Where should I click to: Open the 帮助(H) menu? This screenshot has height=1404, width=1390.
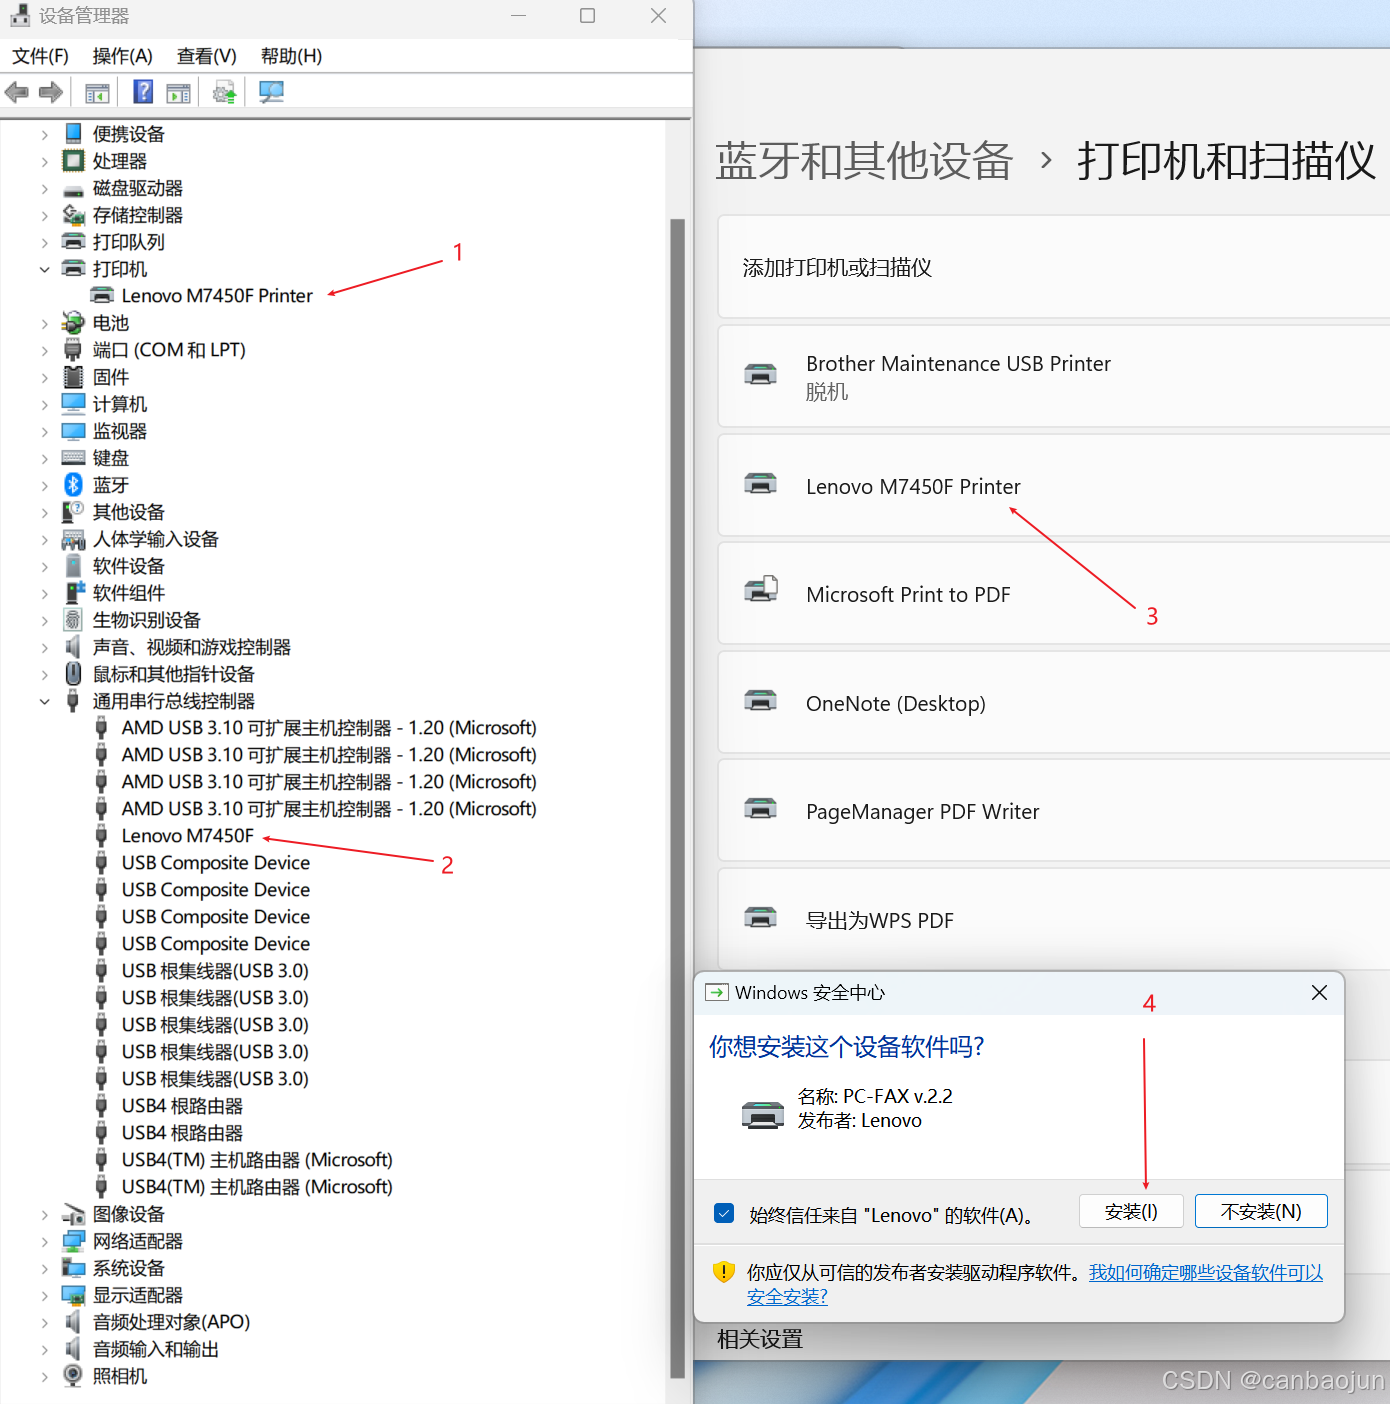pos(291,56)
